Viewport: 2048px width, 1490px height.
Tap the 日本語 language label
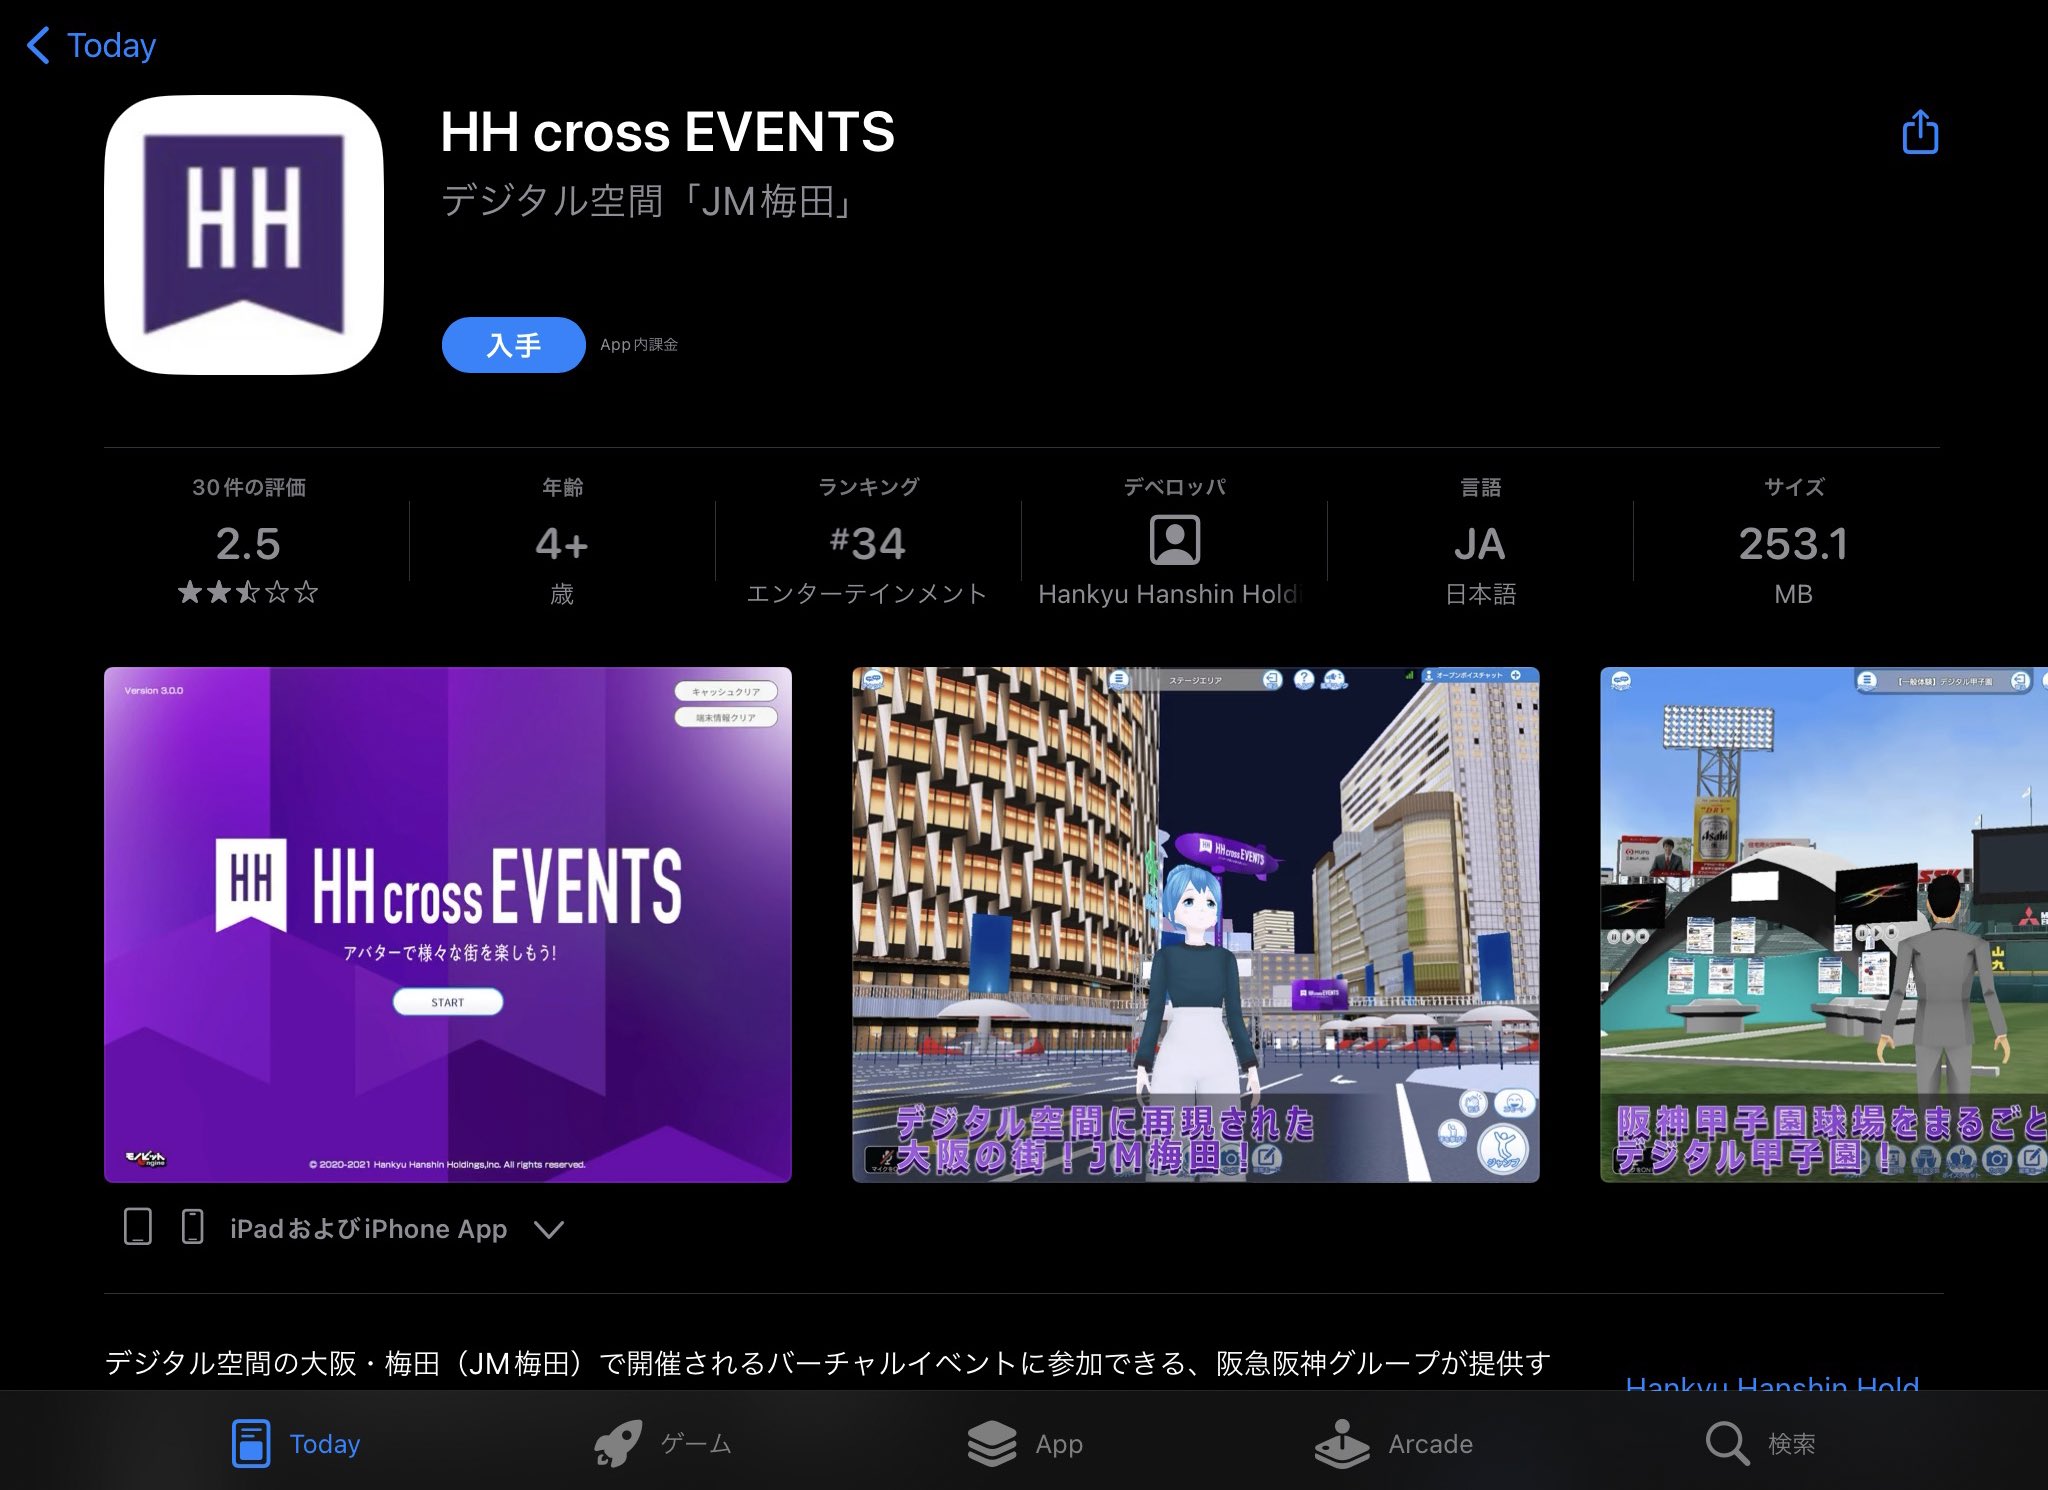click(x=1480, y=594)
